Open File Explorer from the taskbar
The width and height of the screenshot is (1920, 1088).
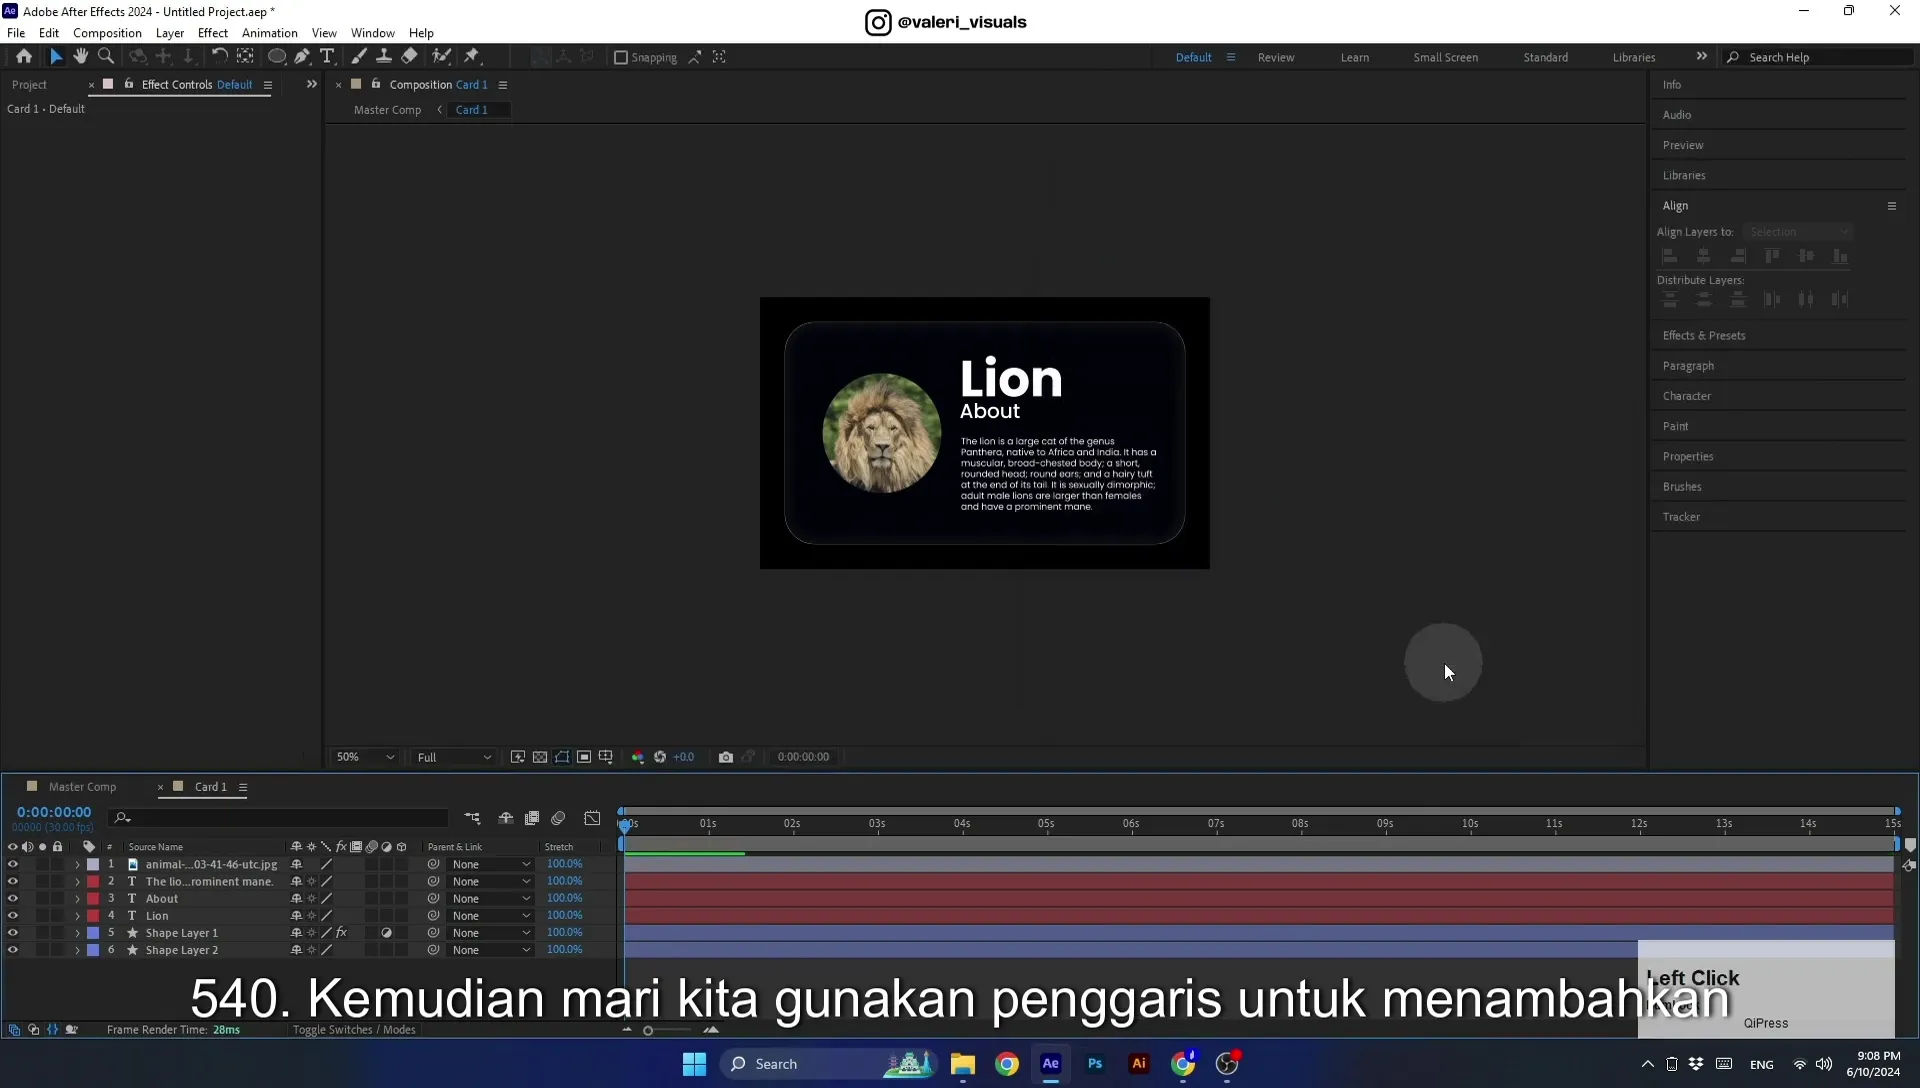click(x=963, y=1064)
